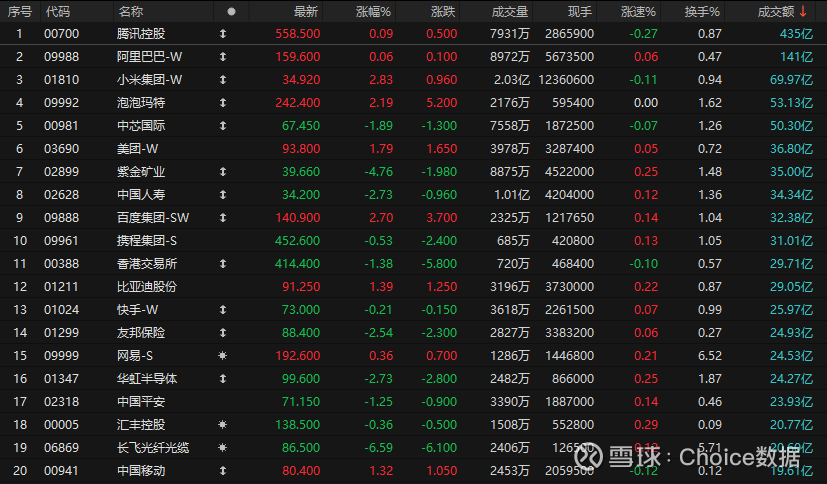Image resolution: width=827 pixels, height=484 pixels.
Task: Click stock code 03690
Action: coord(62,149)
